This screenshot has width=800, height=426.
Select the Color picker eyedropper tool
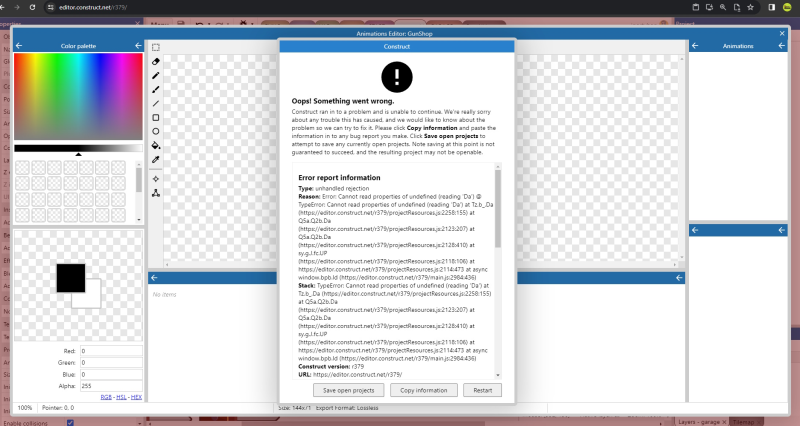tap(156, 160)
